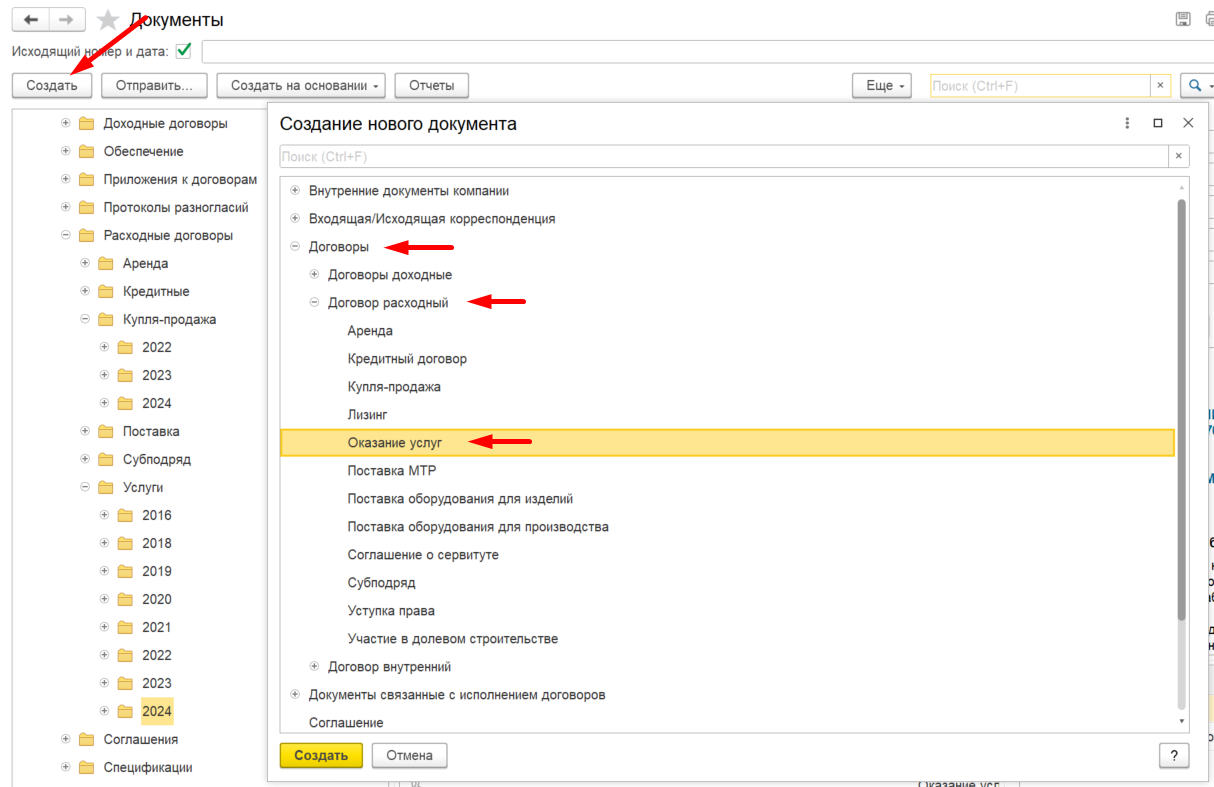The height and width of the screenshot is (787, 1214).
Task: Focus the dialog's Поиск search field
Action: point(724,156)
